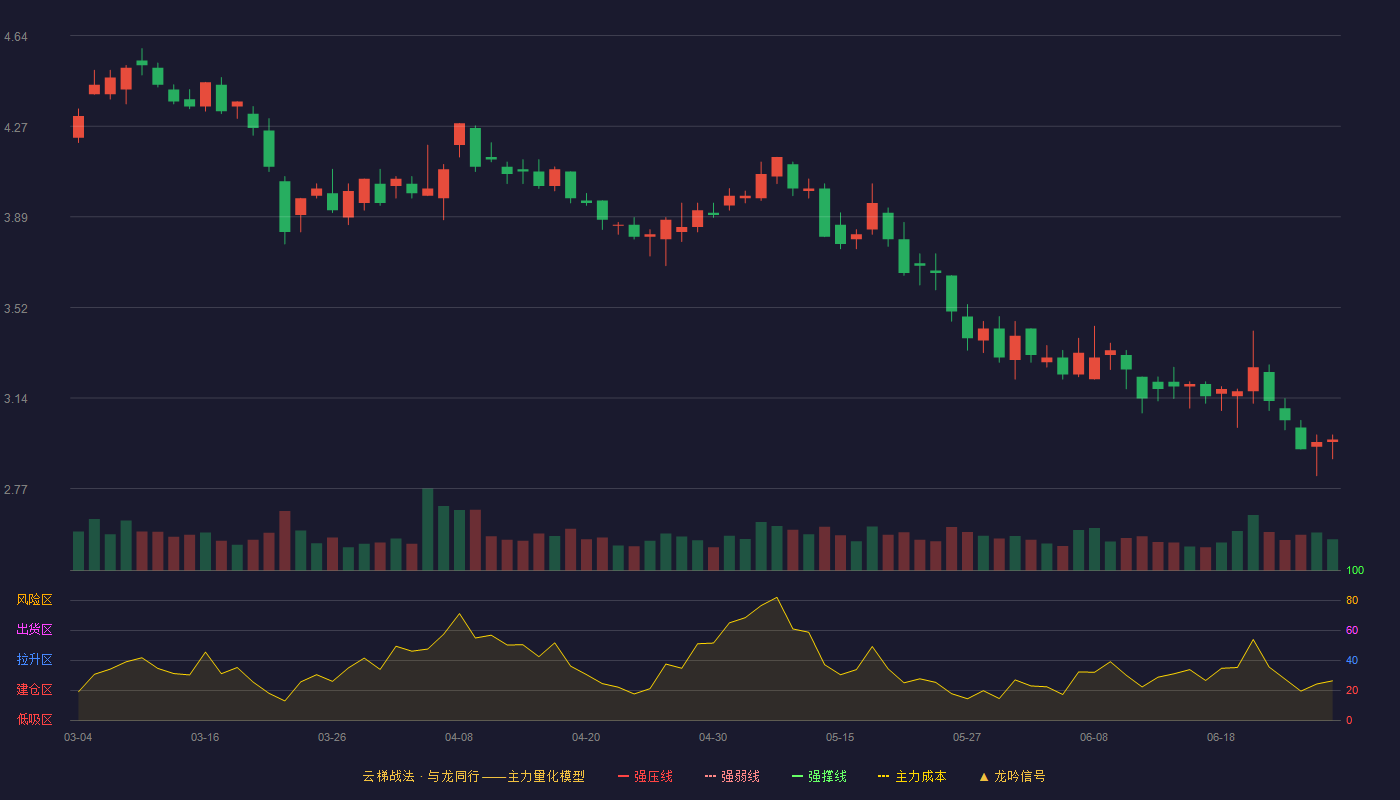Click the 3.89 price axis label
The width and height of the screenshot is (1400, 800).
point(16,218)
